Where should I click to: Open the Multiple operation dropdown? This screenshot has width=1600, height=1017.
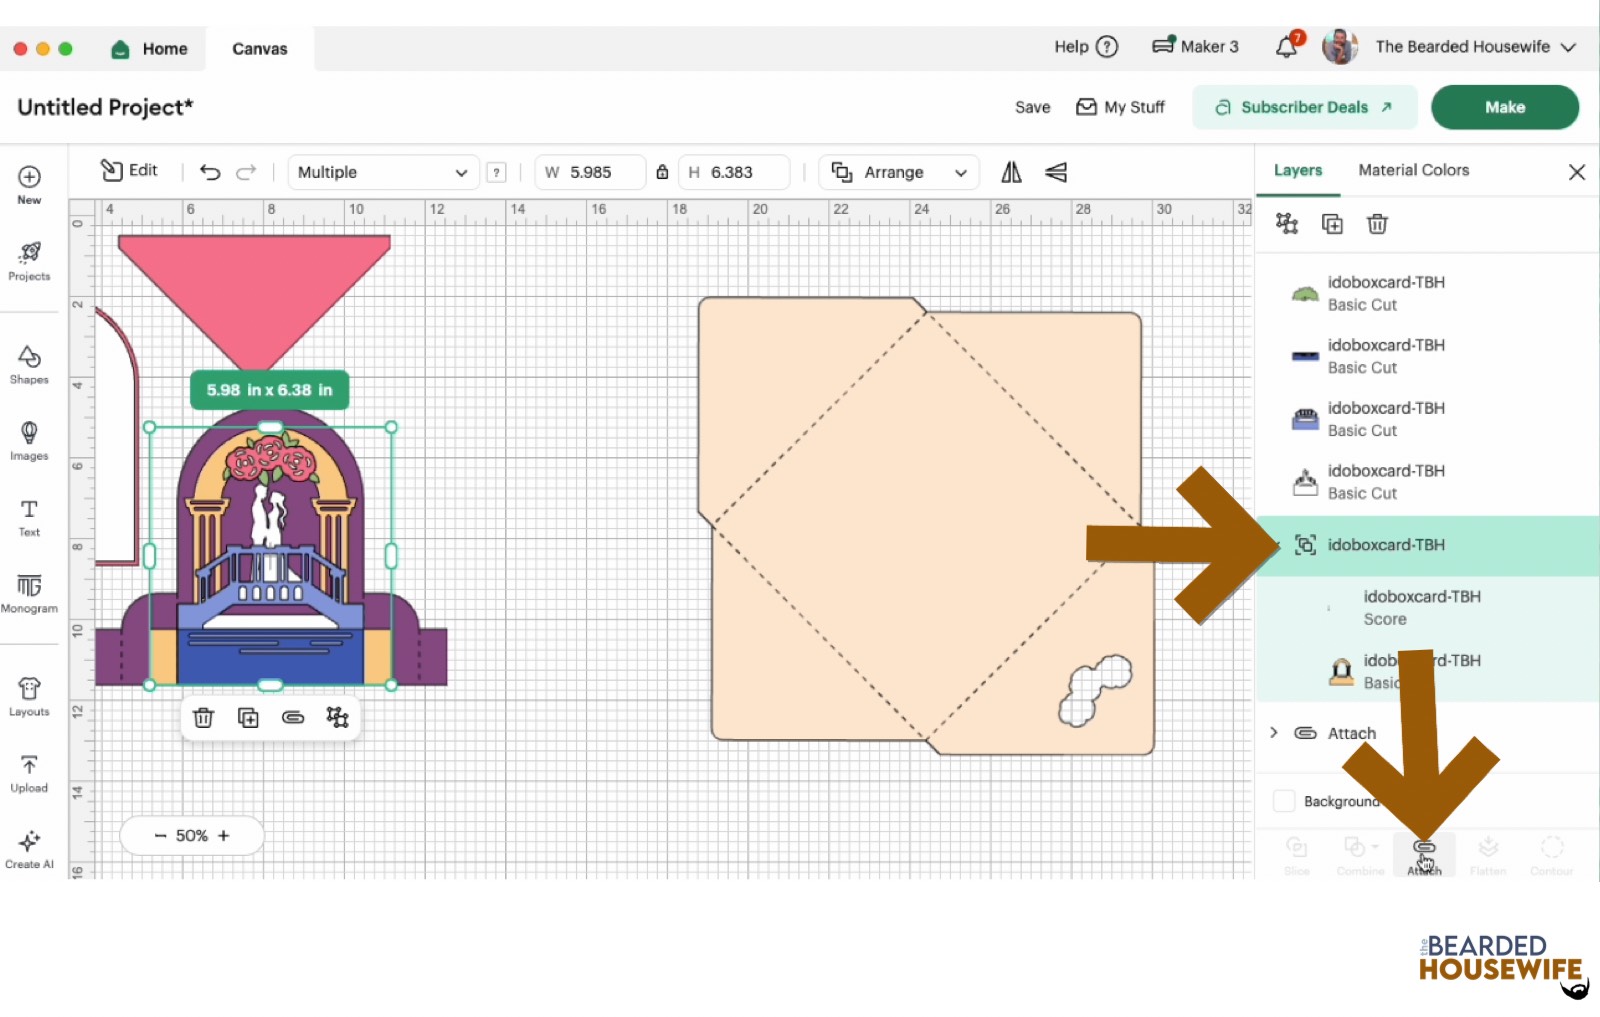[x=383, y=172]
